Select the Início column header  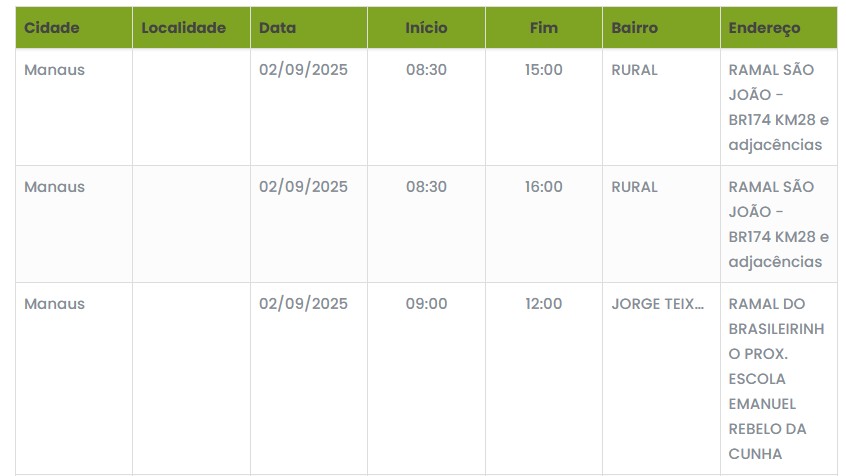pos(426,28)
